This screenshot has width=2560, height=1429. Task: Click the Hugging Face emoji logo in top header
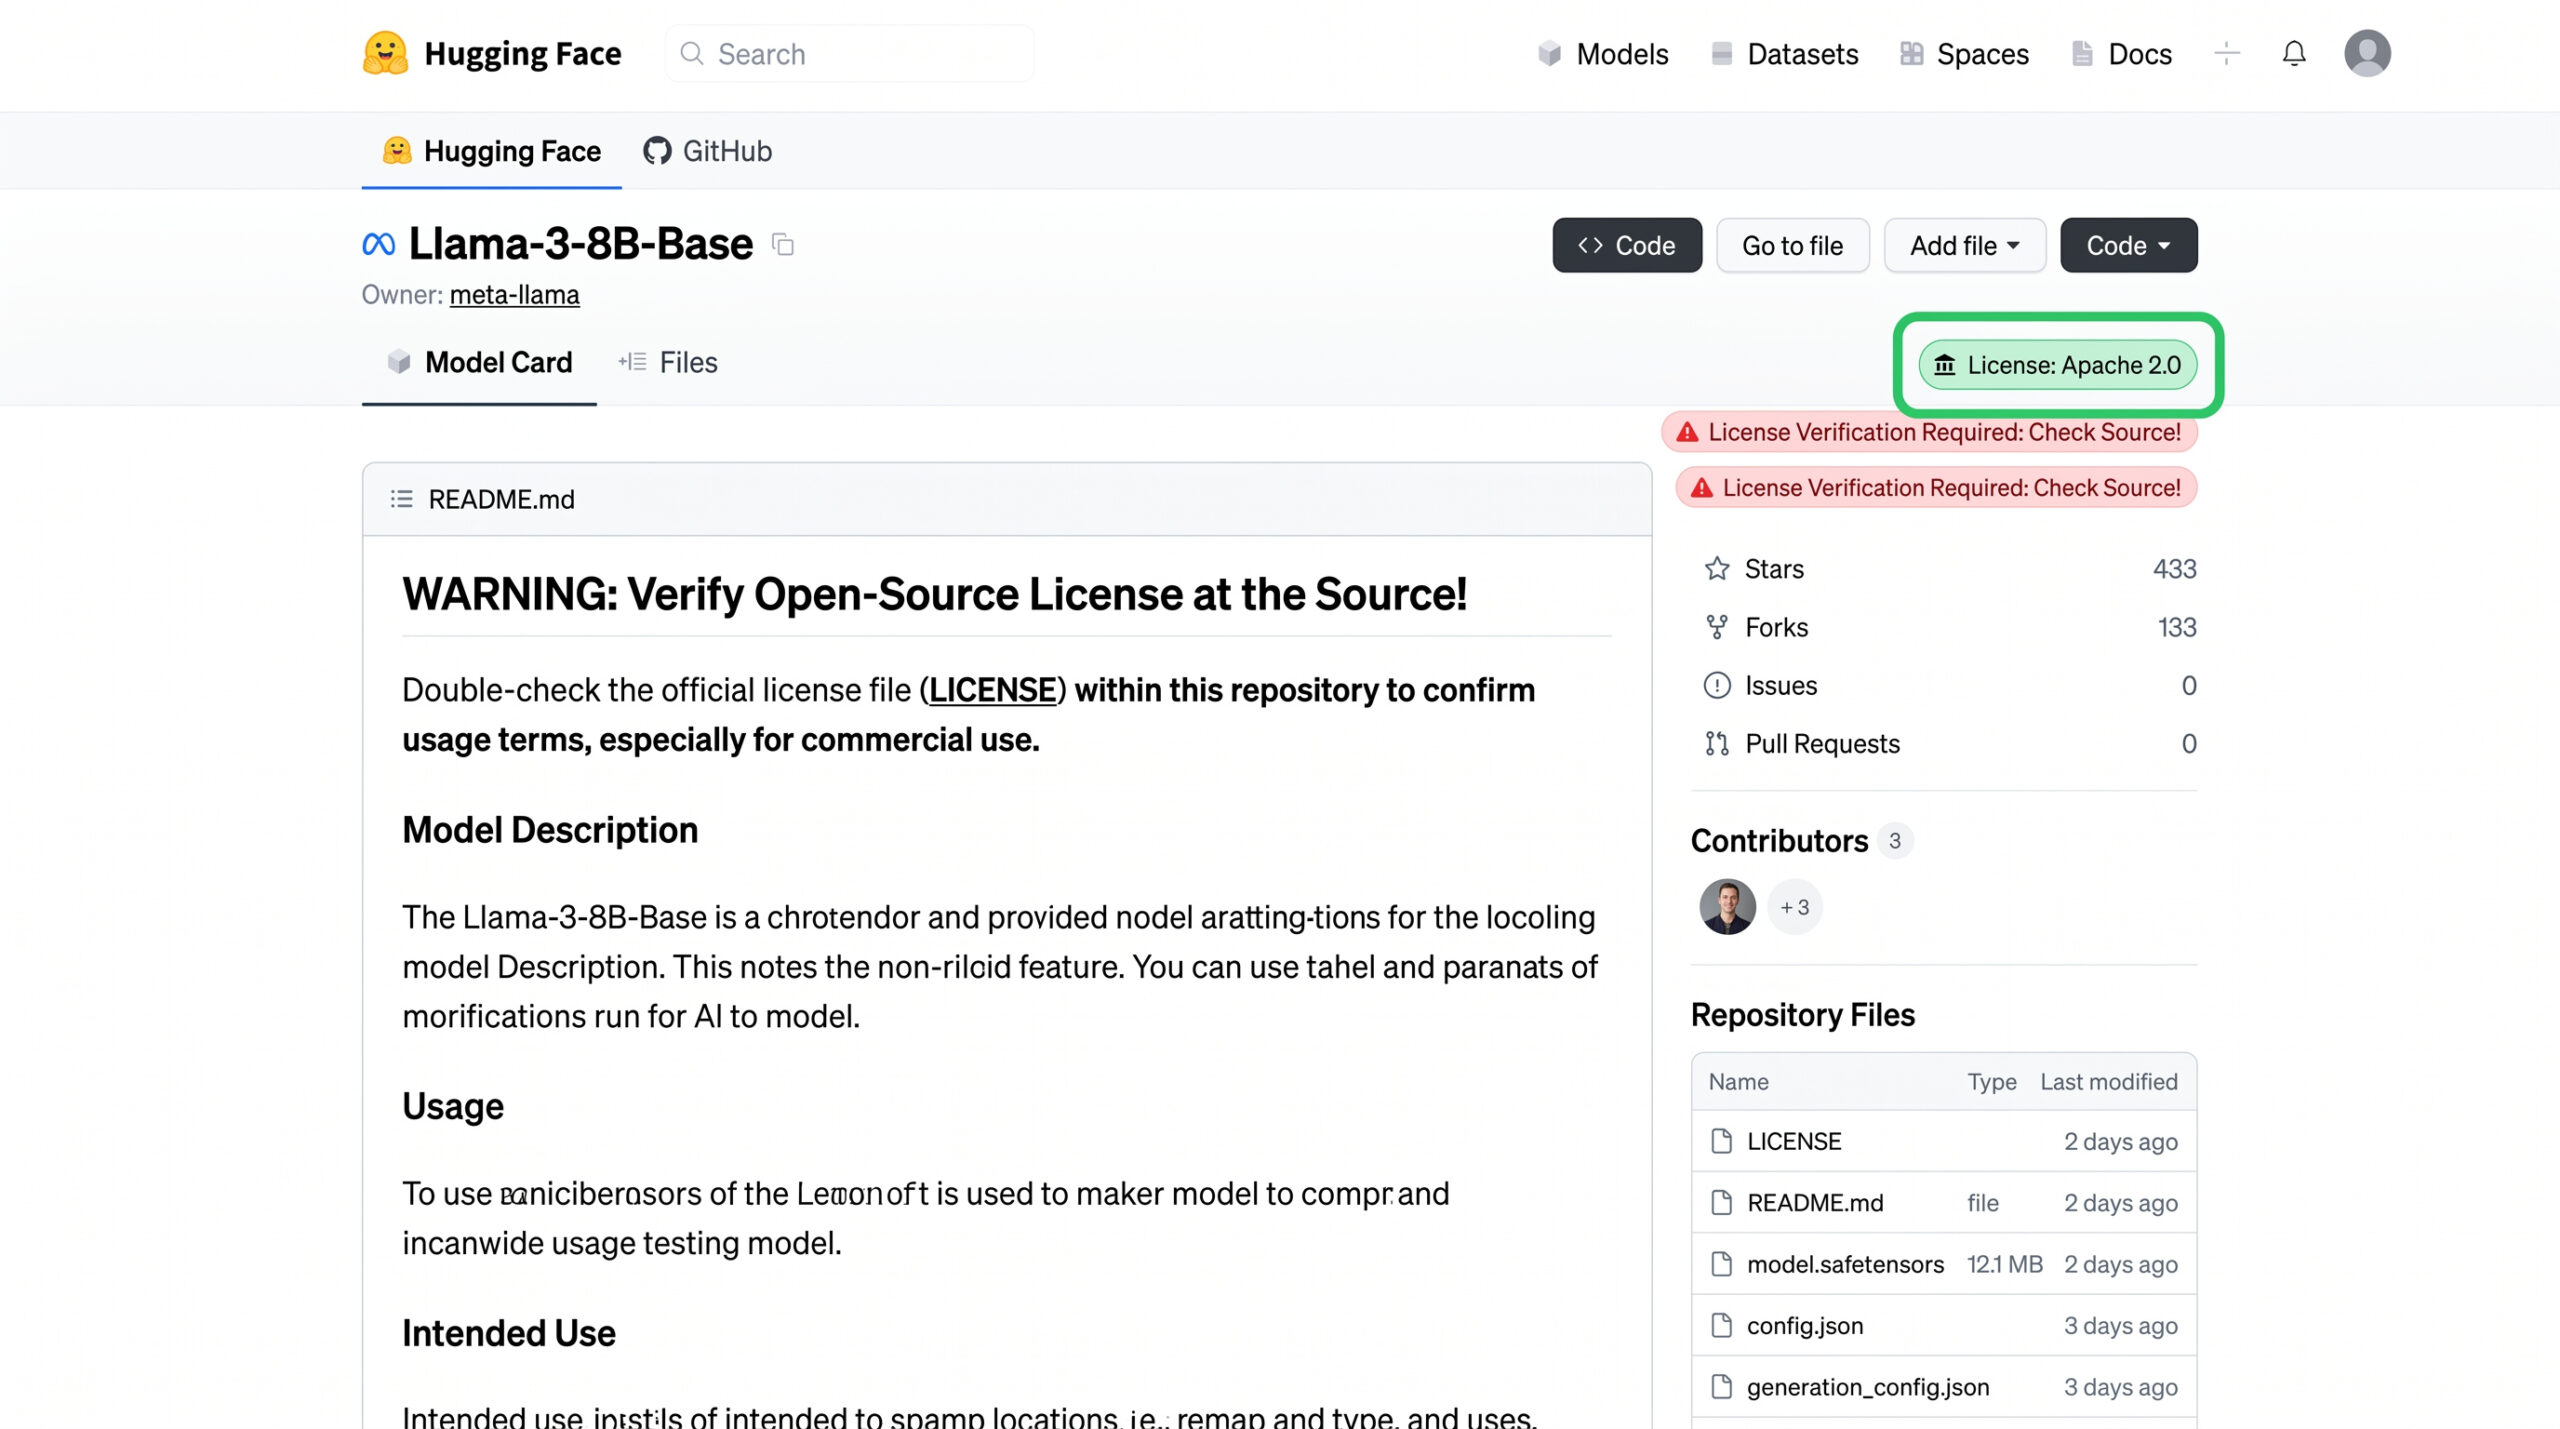[385, 53]
